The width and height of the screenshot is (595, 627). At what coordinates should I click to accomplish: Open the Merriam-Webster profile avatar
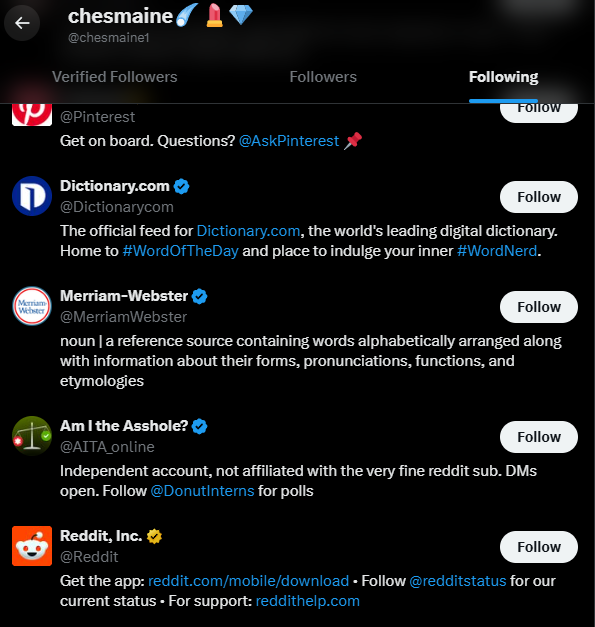(32, 306)
